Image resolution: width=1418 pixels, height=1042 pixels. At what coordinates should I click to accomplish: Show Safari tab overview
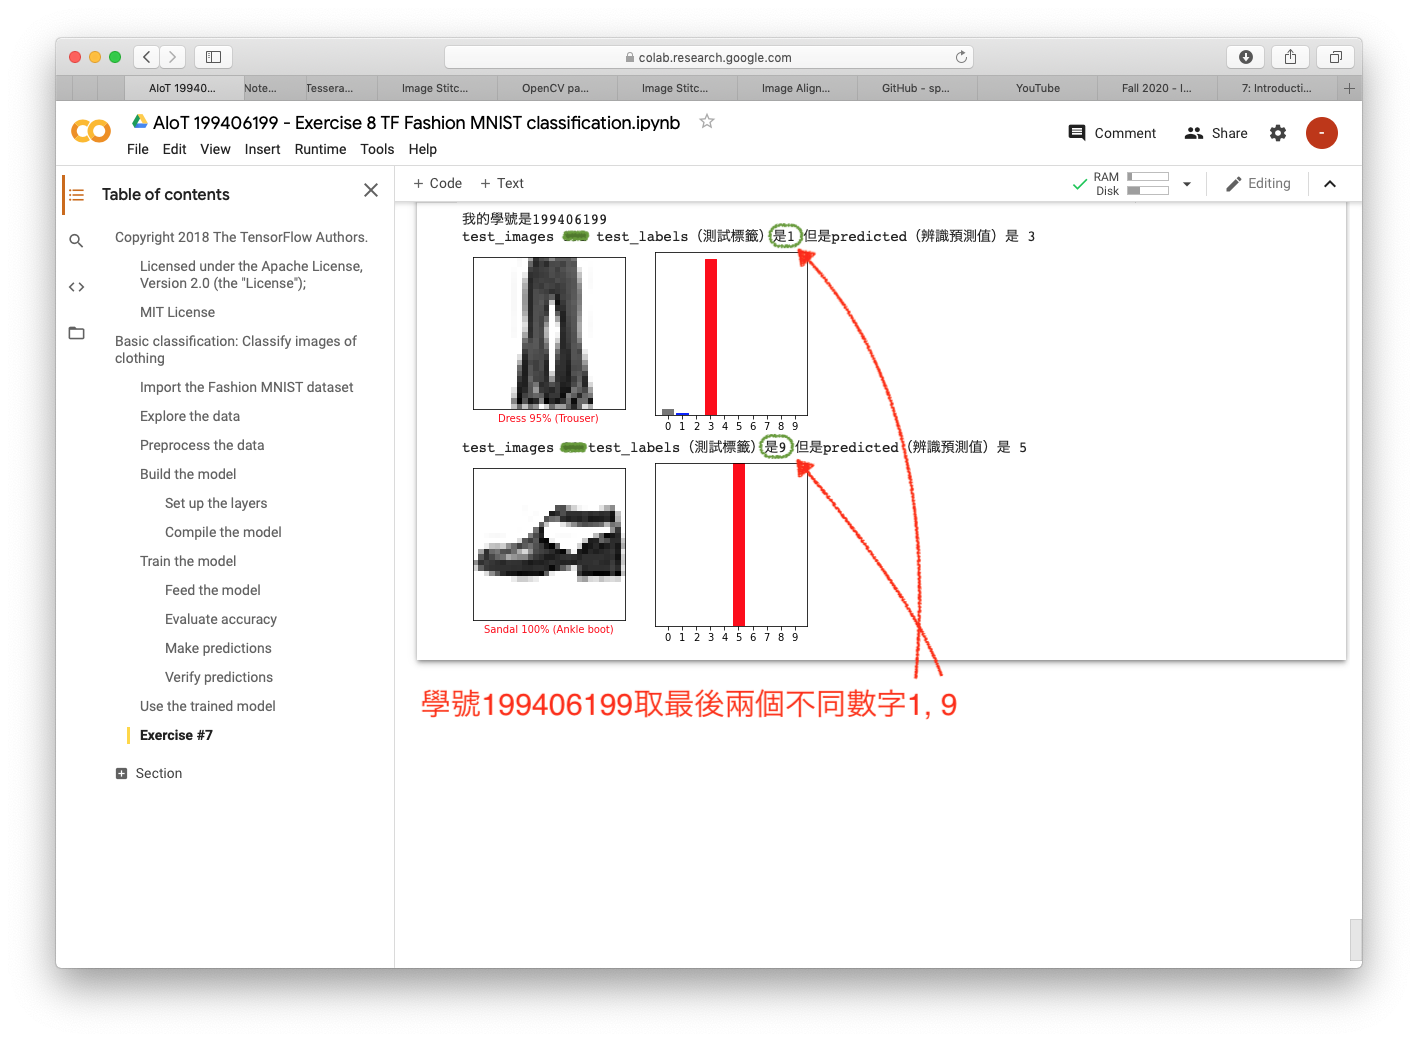(x=1335, y=57)
